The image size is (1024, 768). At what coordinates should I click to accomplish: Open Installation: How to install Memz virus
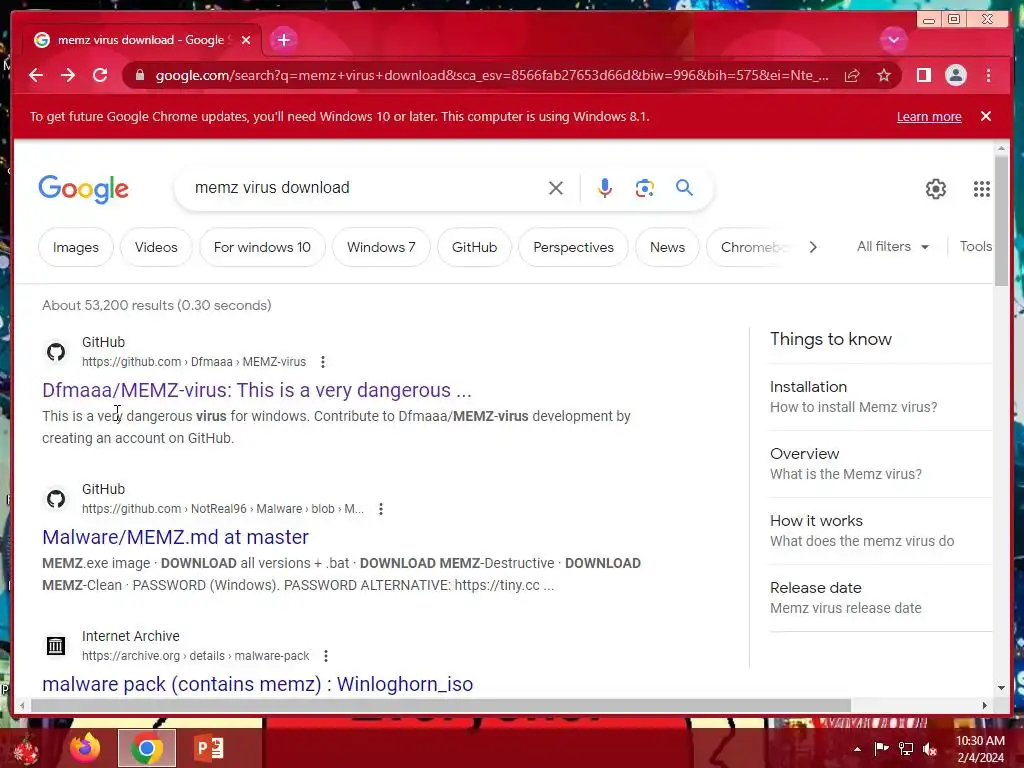click(x=879, y=396)
